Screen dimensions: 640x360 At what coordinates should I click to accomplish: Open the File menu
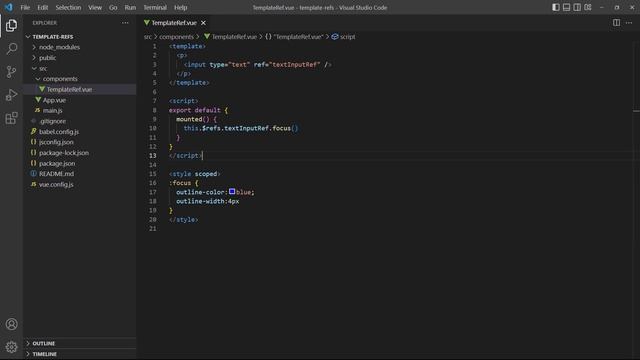(25, 7)
